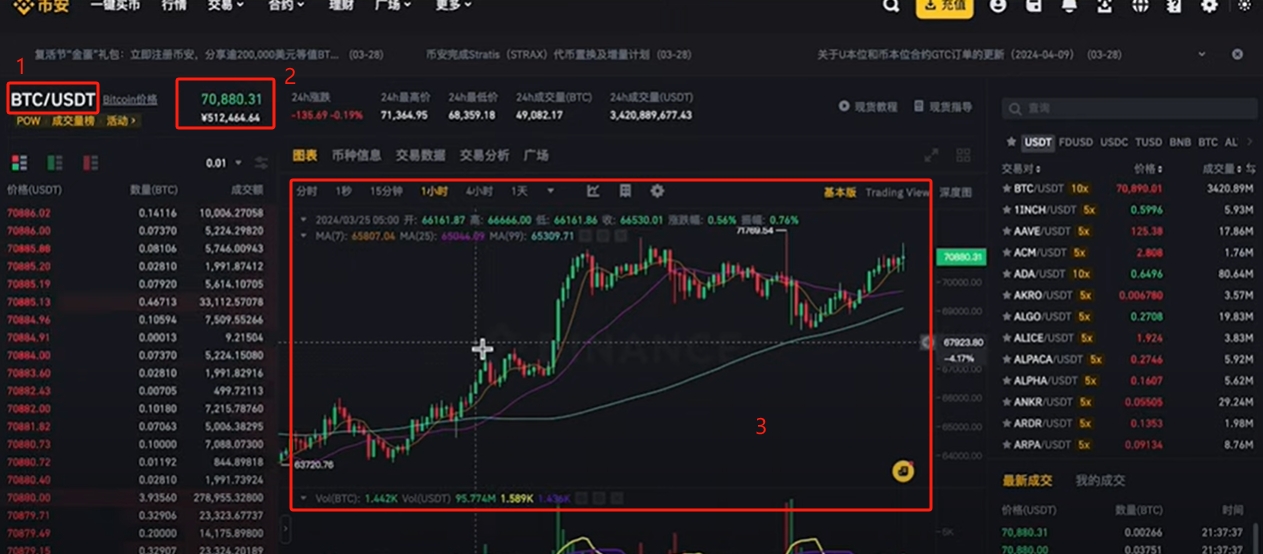Switch to the 币种信息 tab
1263x554 pixels.
[x=356, y=155]
